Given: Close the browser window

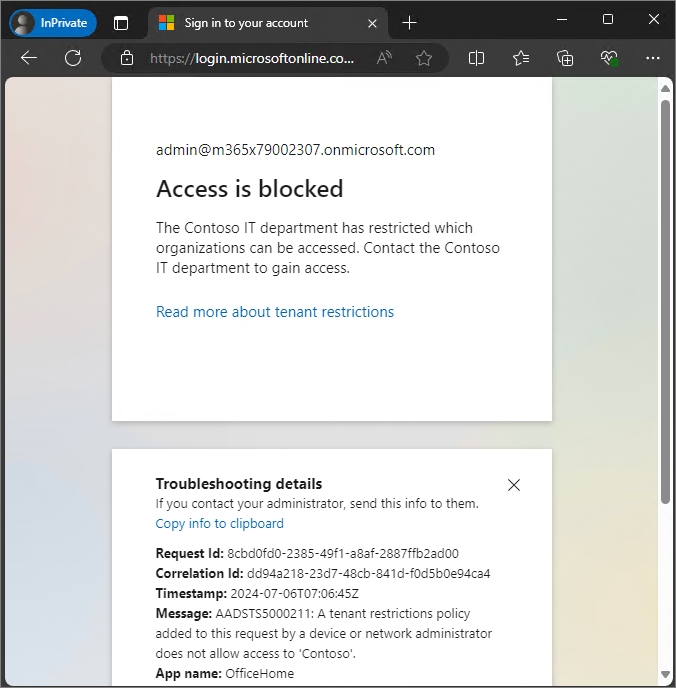Looking at the screenshot, I should [x=654, y=19].
